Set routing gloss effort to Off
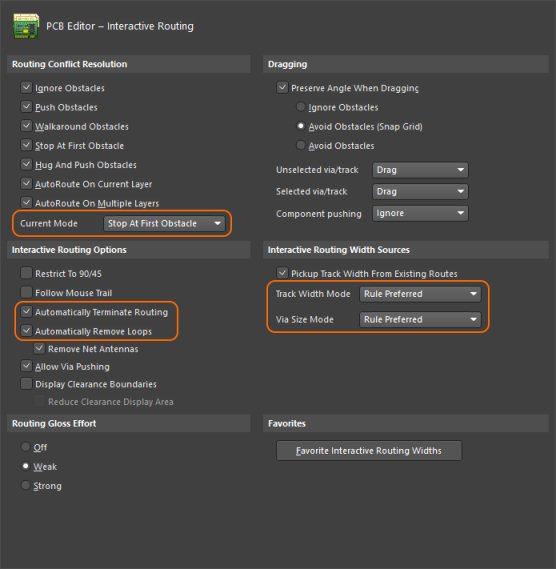 [25, 447]
